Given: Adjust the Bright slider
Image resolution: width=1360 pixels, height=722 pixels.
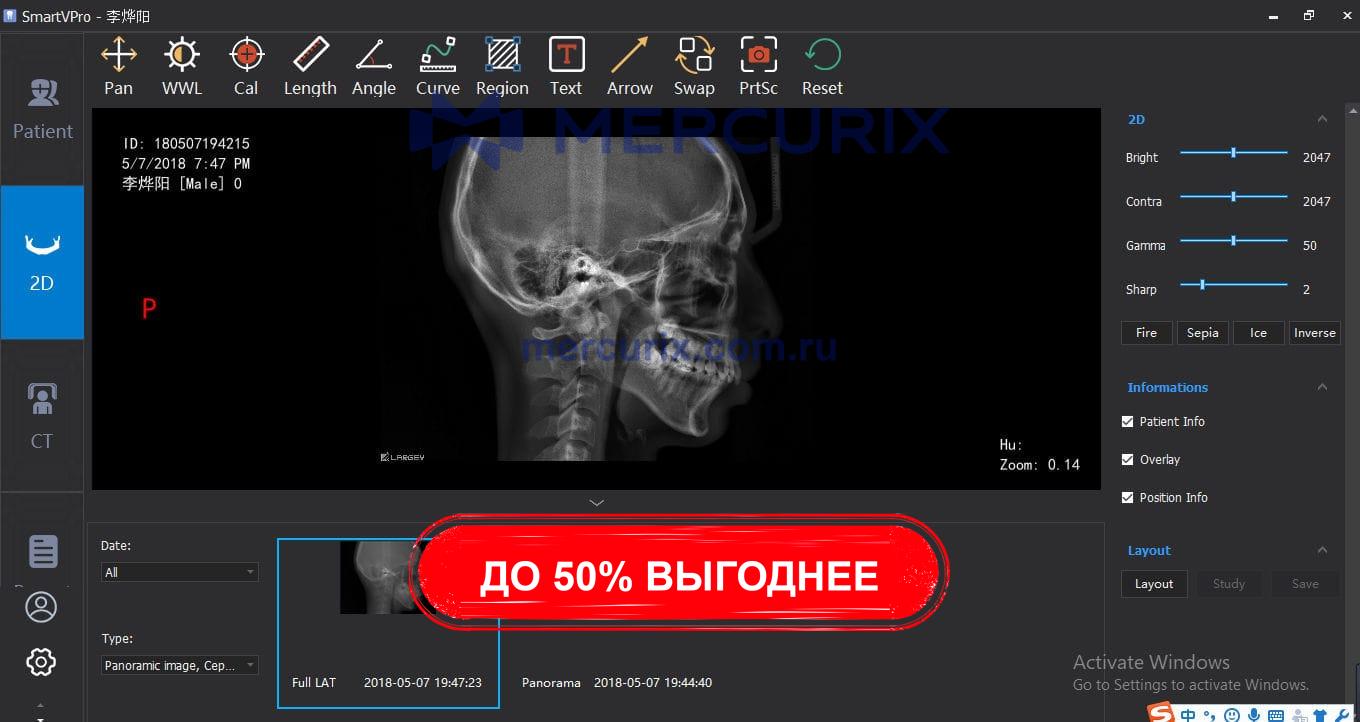Looking at the screenshot, I should [x=1234, y=153].
